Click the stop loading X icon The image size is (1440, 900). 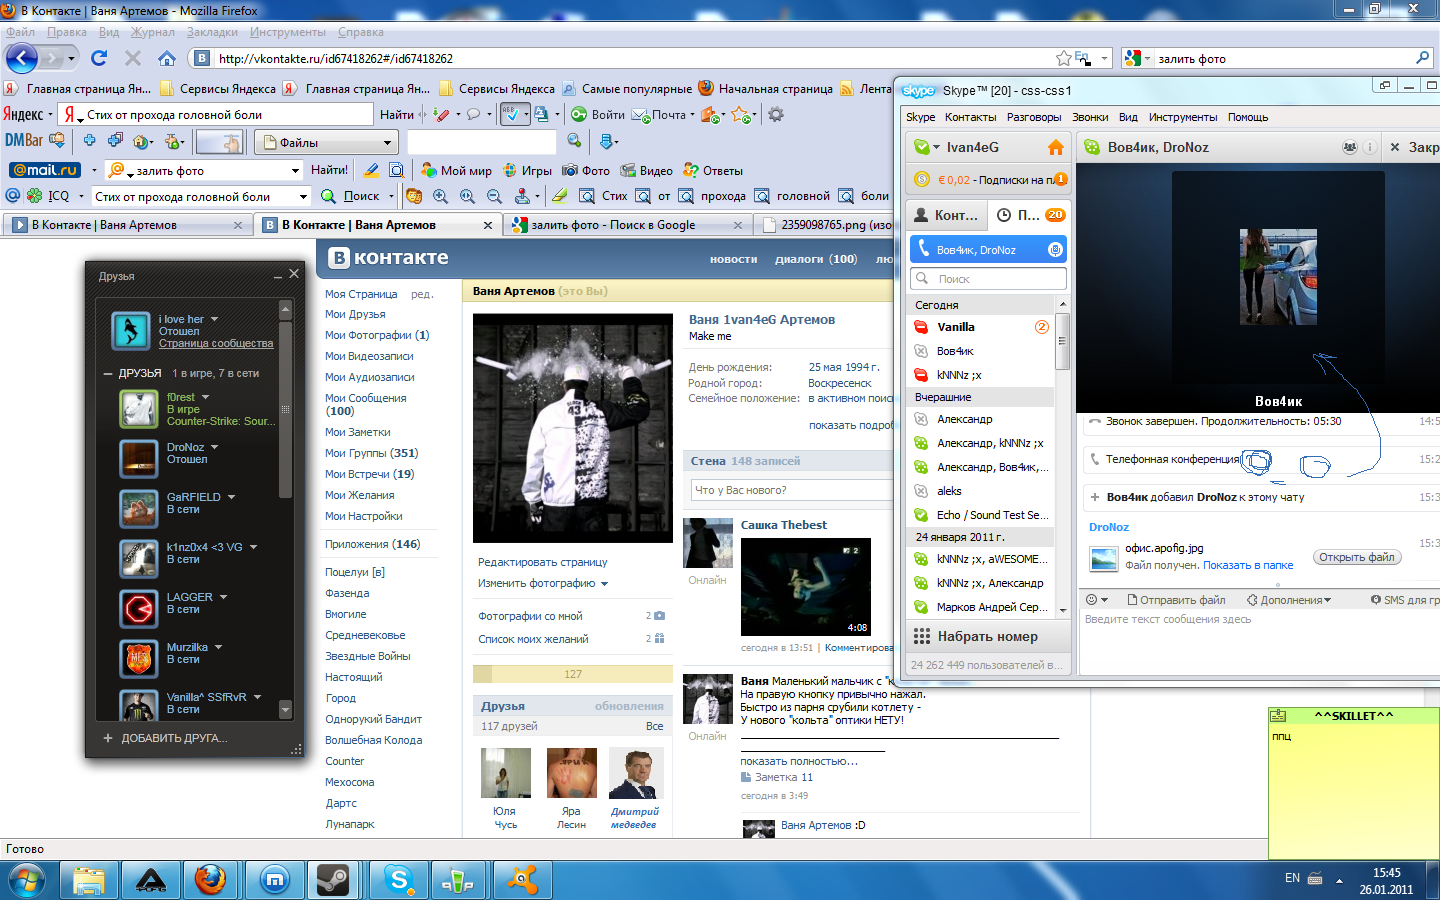point(132,58)
